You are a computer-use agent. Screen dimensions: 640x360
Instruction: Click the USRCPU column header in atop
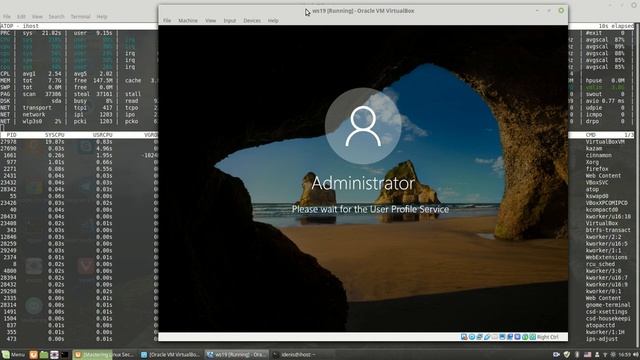click(102, 135)
